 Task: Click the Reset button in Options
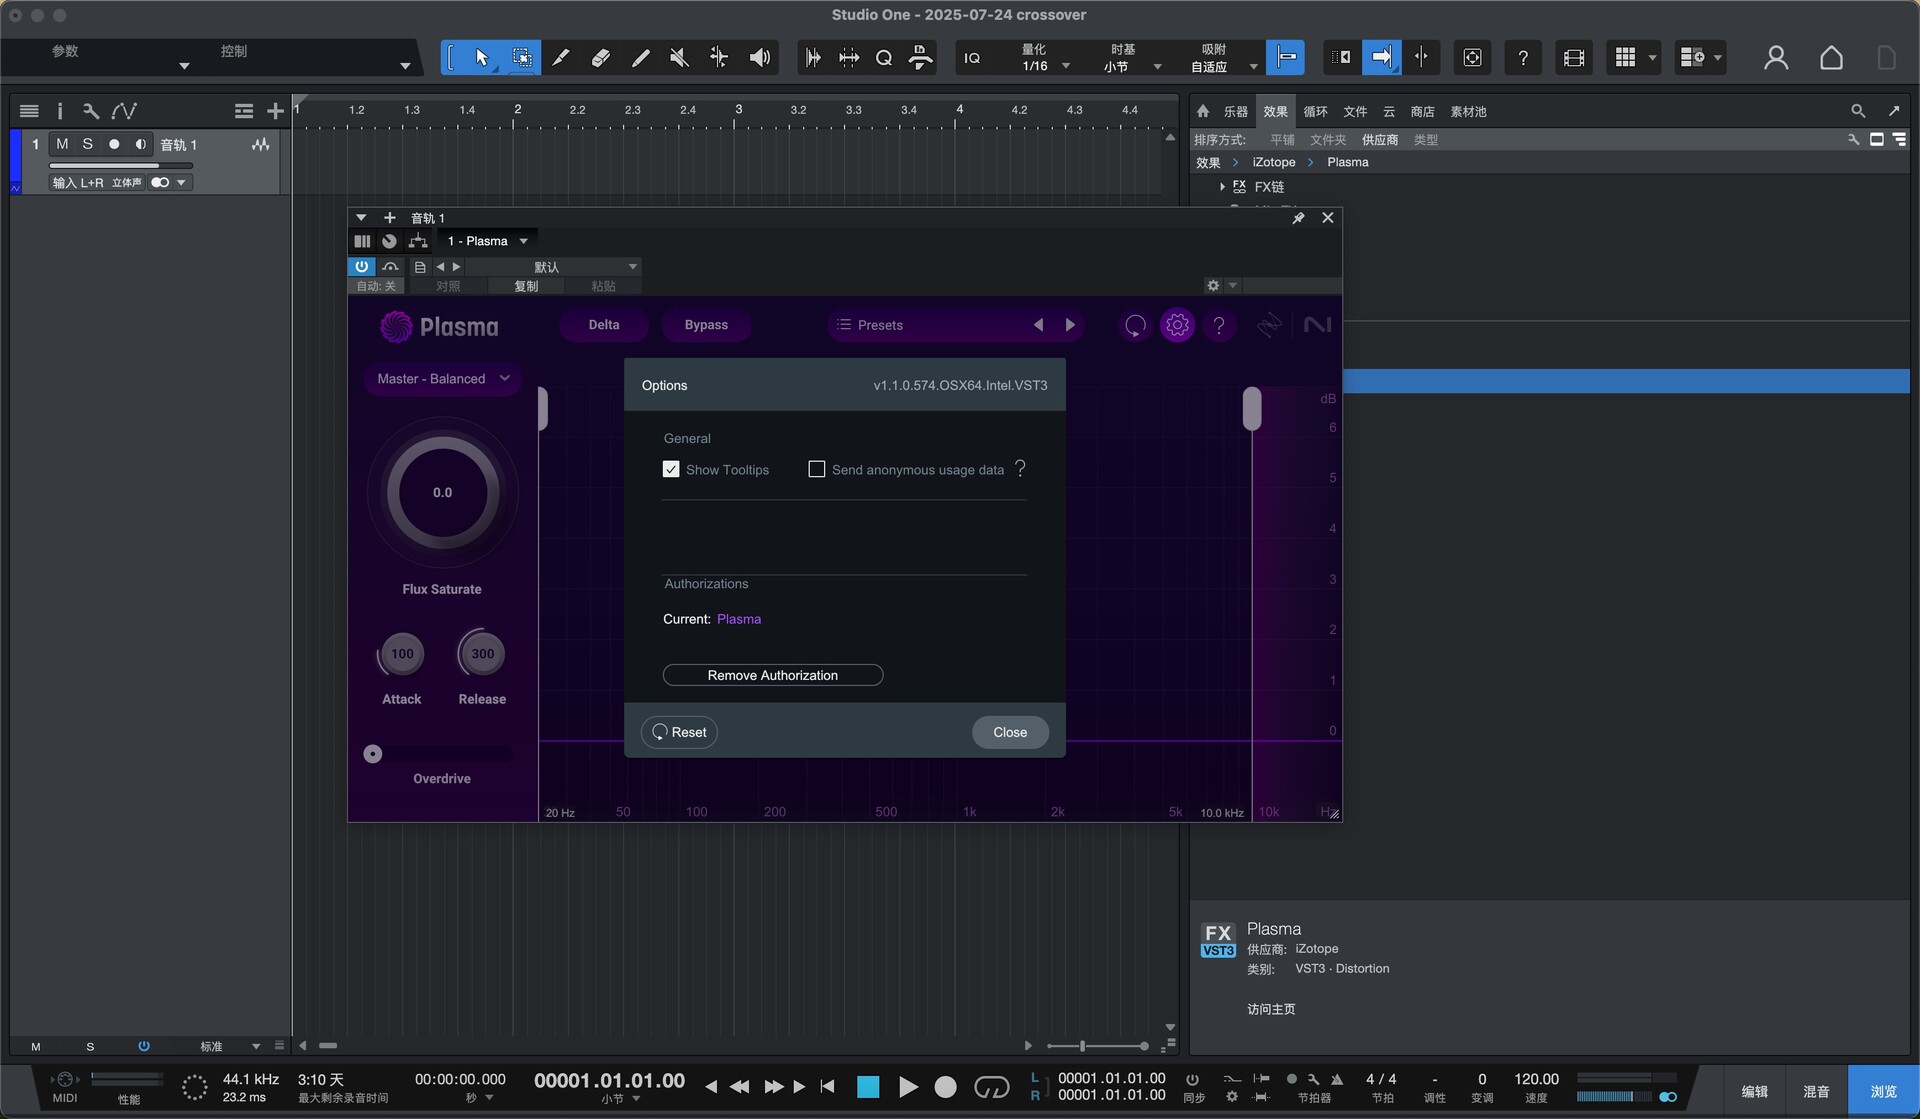point(679,732)
